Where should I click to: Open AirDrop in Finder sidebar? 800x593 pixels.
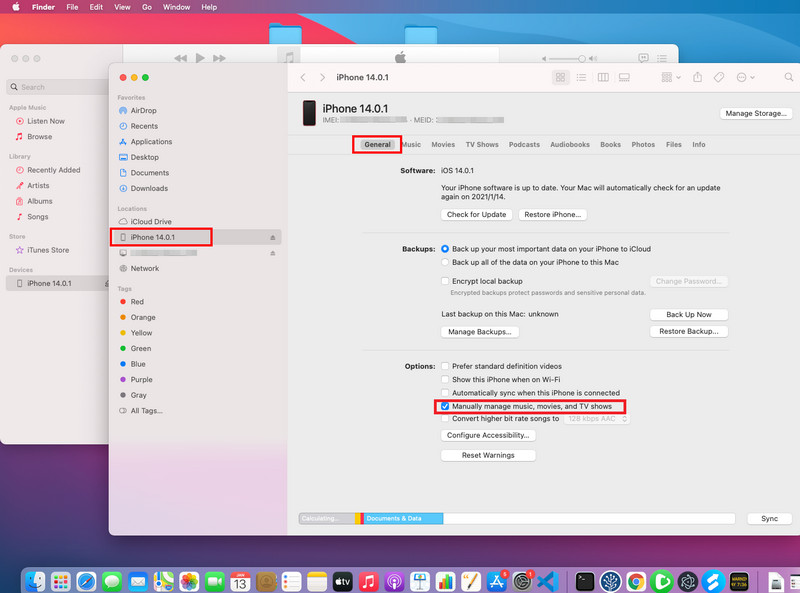coord(143,111)
